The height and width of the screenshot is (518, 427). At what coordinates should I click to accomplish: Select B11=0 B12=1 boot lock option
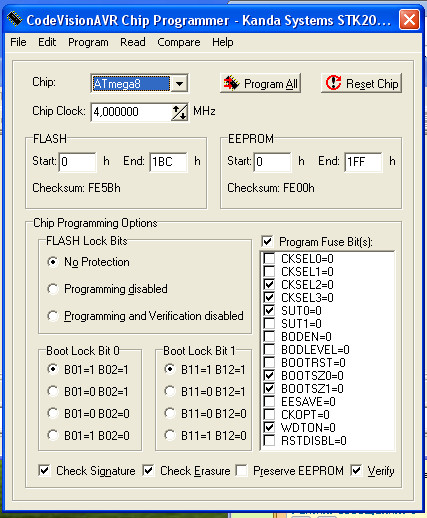(x=170, y=391)
